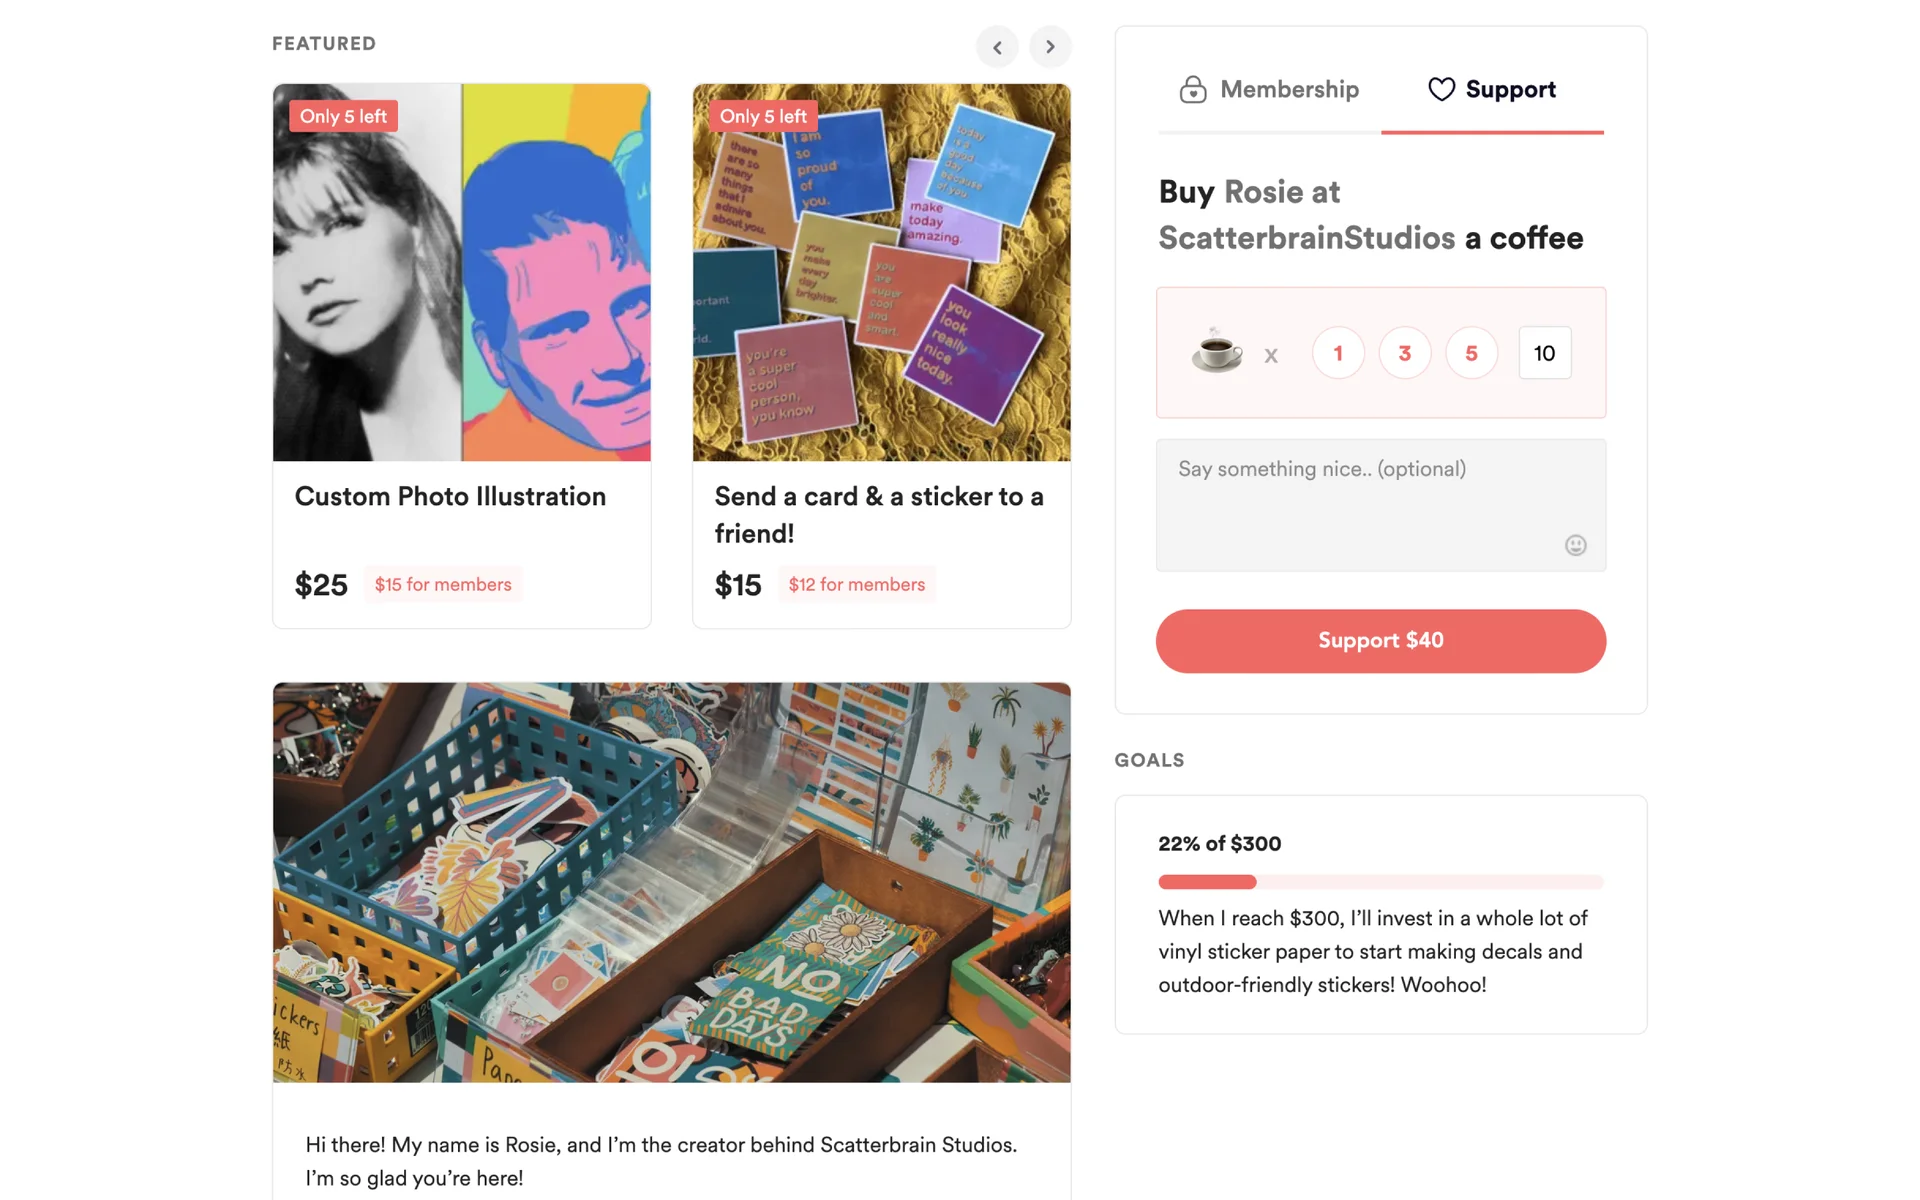Open the custom photo illustration thumbnail
This screenshot has width=1920, height=1200.
click(x=461, y=272)
